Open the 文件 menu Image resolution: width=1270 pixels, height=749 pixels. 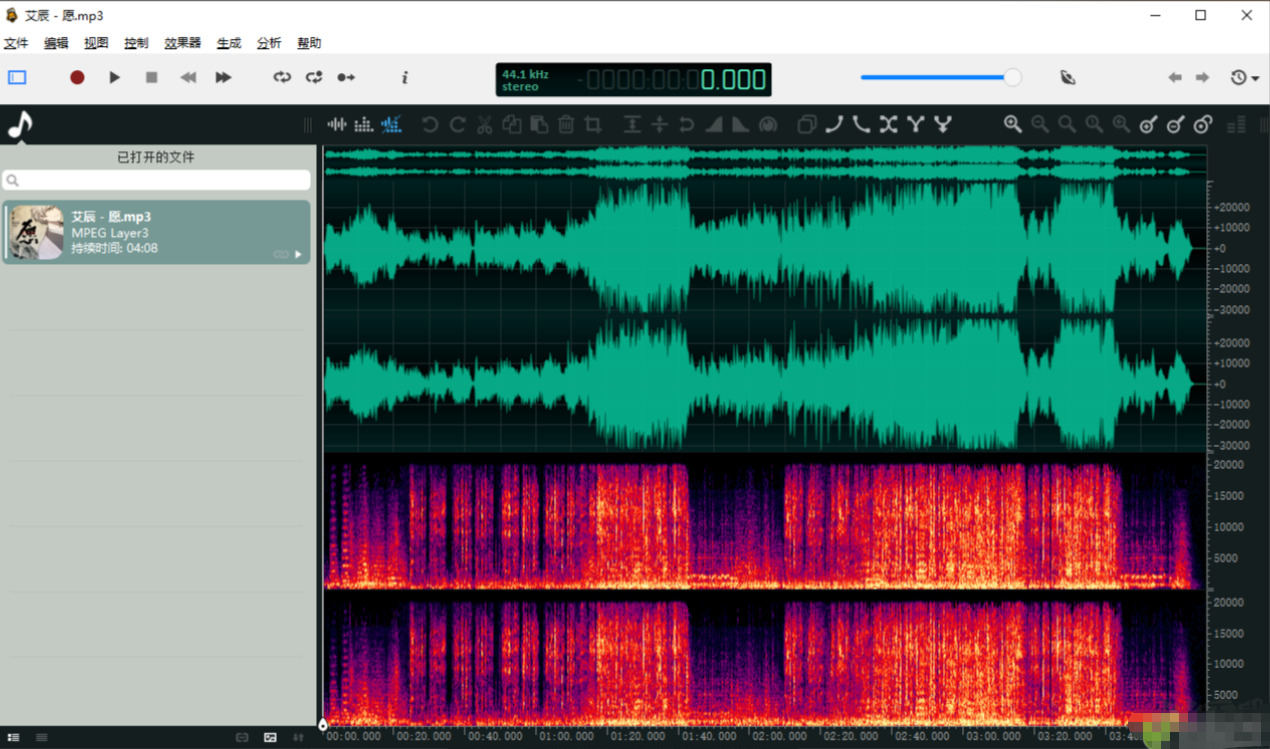[x=16, y=43]
